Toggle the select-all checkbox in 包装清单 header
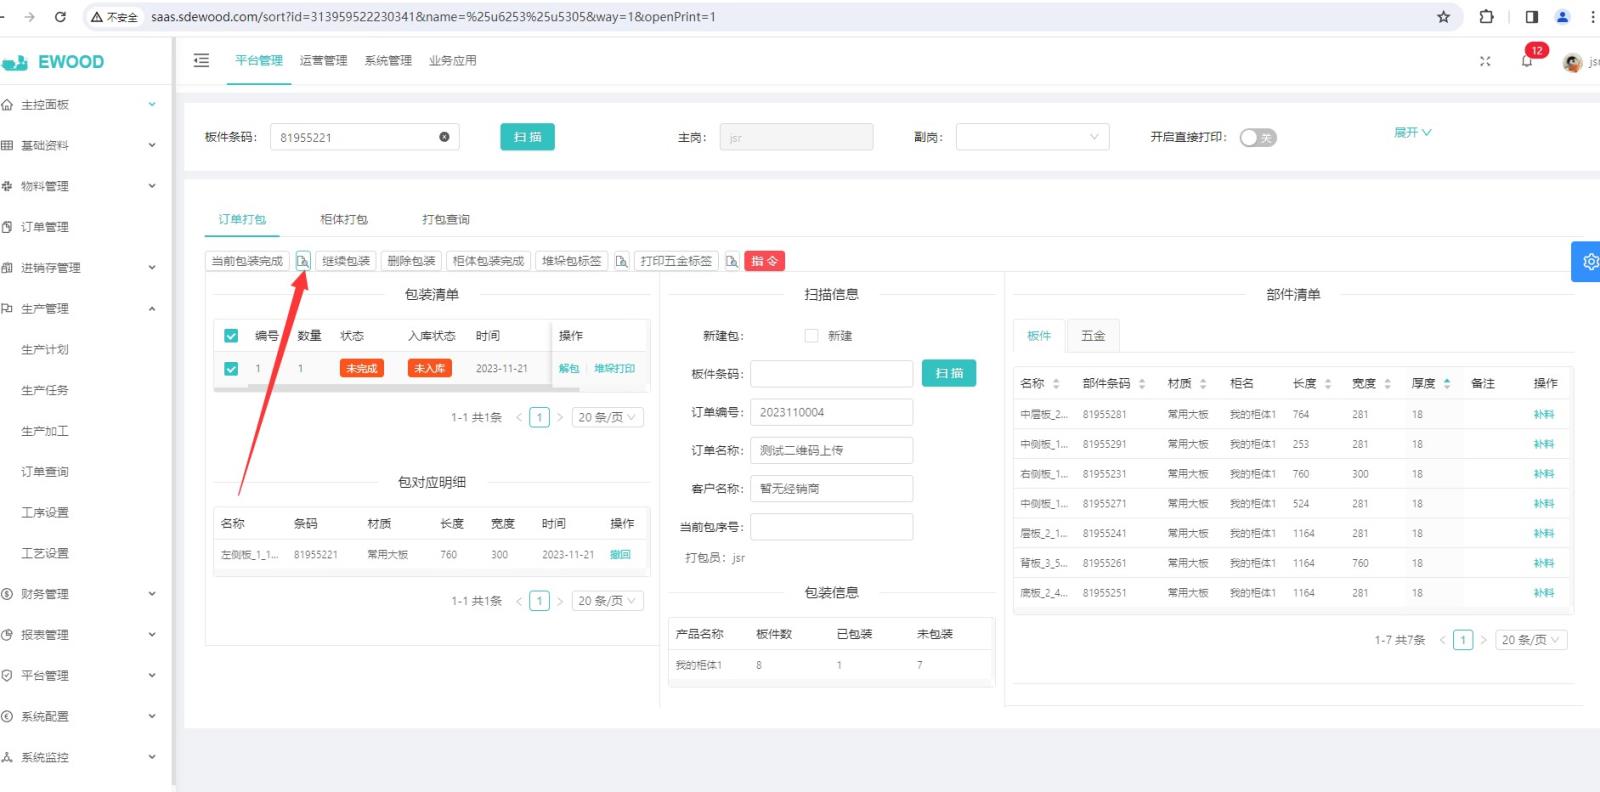 [231, 336]
